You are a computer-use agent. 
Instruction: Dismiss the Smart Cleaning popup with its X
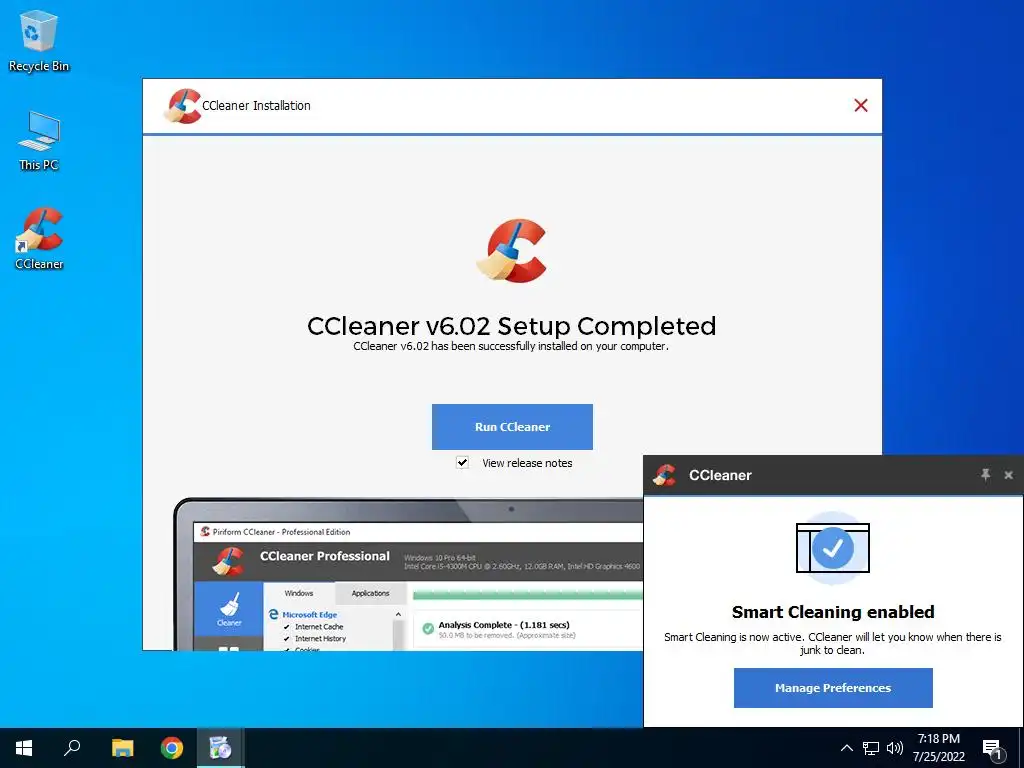click(1008, 475)
